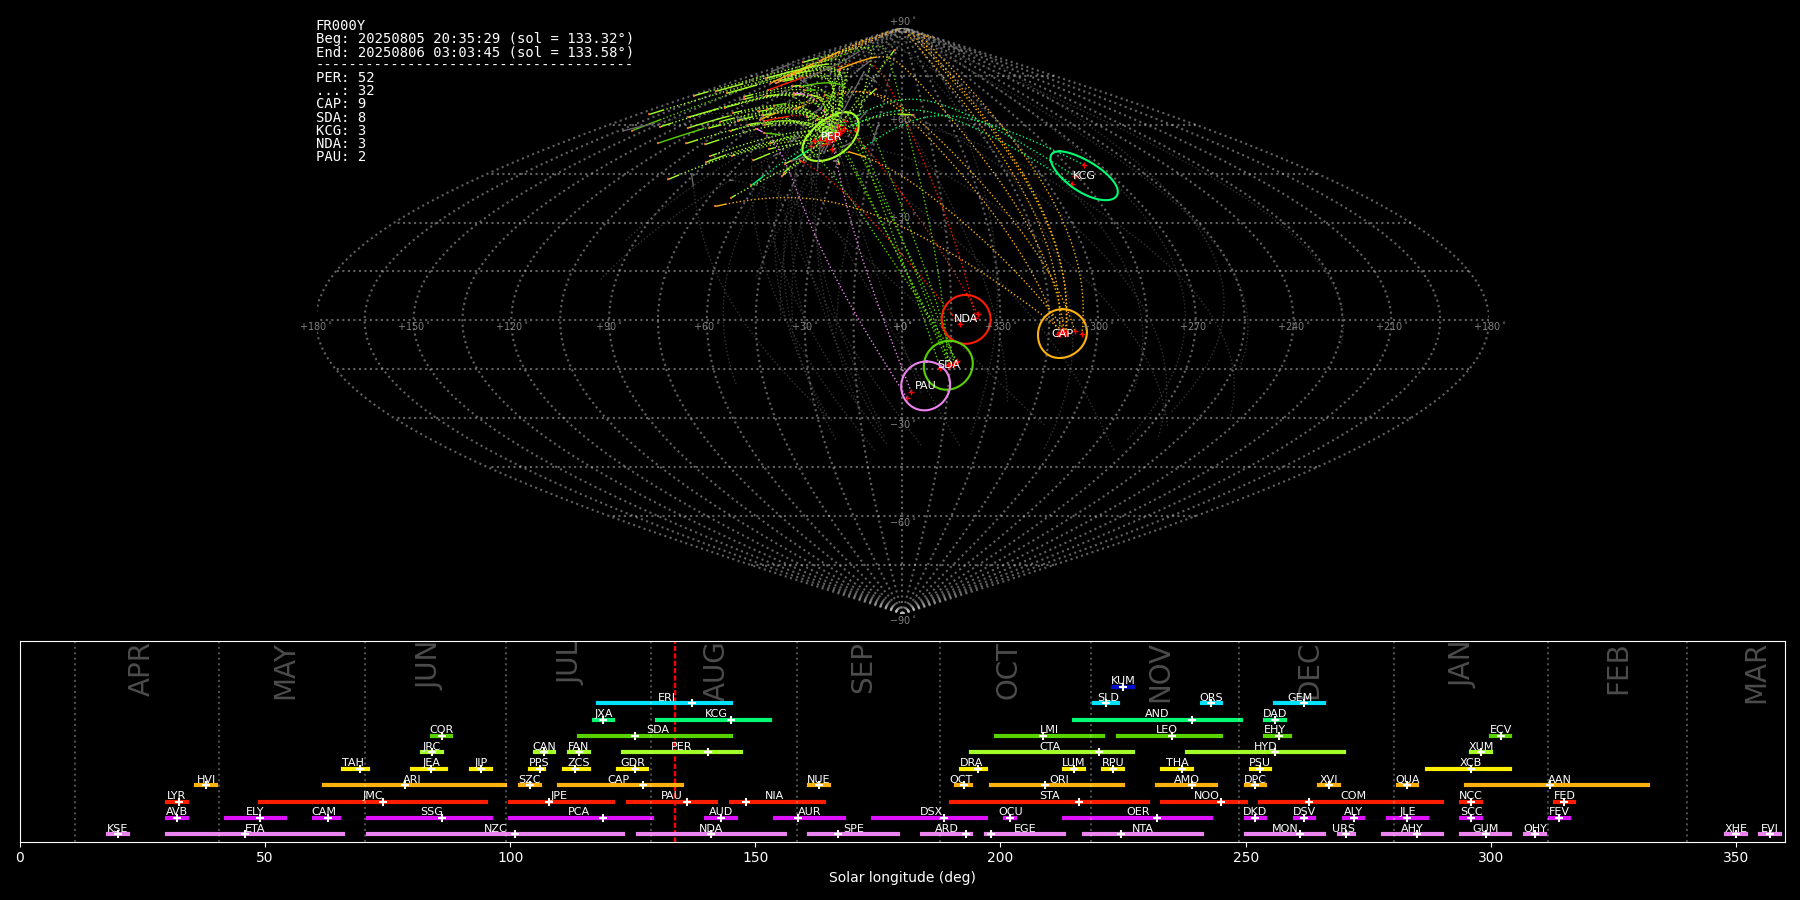
Task: Click the KSE shower marker in the timeline
Action: tap(117, 834)
